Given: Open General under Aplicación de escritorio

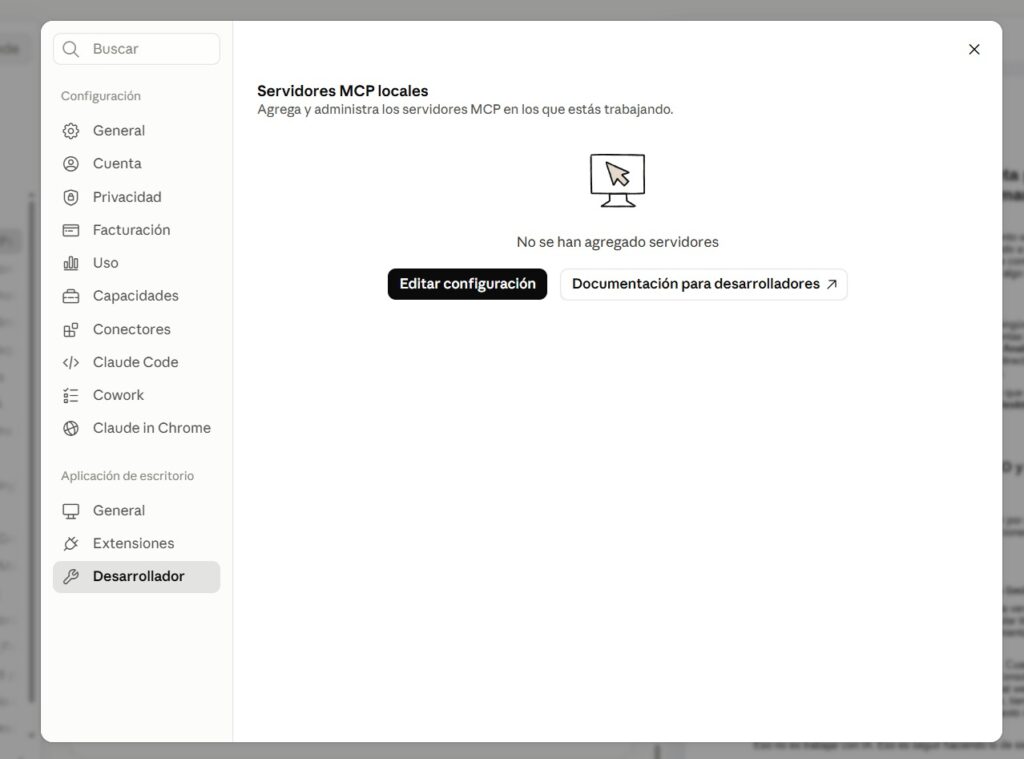Looking at the screenshot, I should (x=136, y=510).
